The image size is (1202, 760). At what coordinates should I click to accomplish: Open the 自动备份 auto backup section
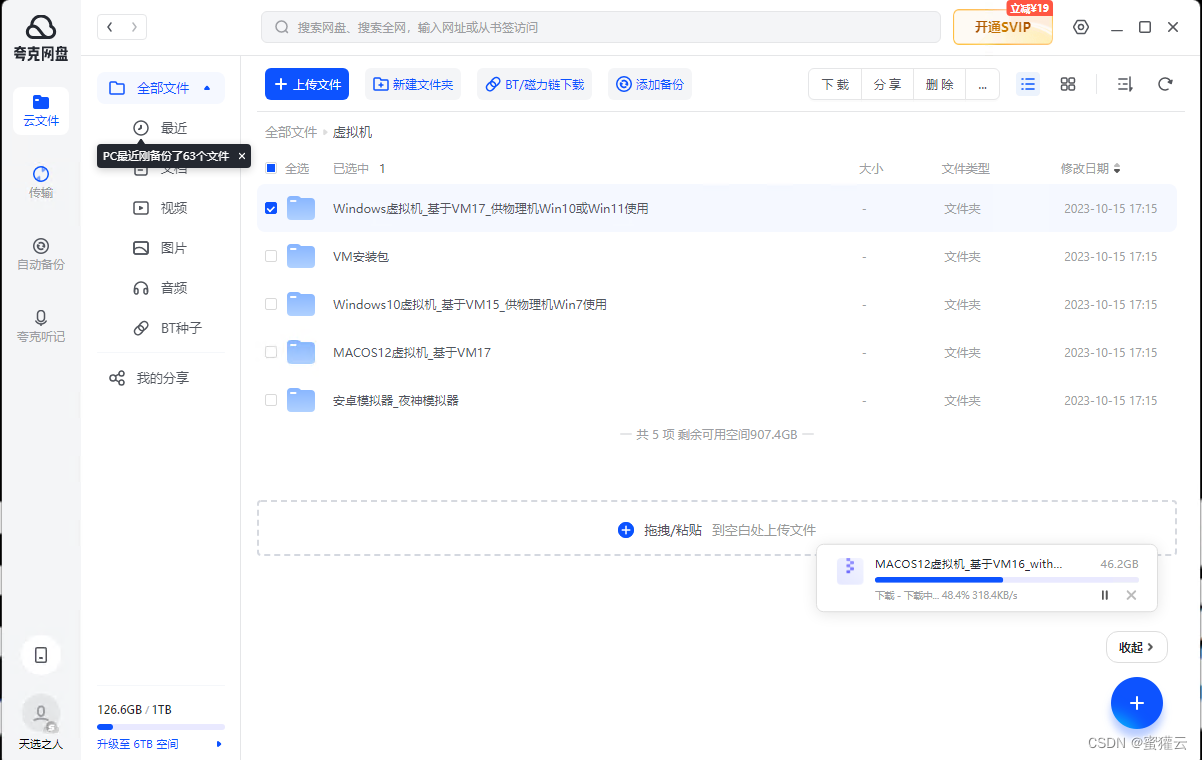(41, 254)
